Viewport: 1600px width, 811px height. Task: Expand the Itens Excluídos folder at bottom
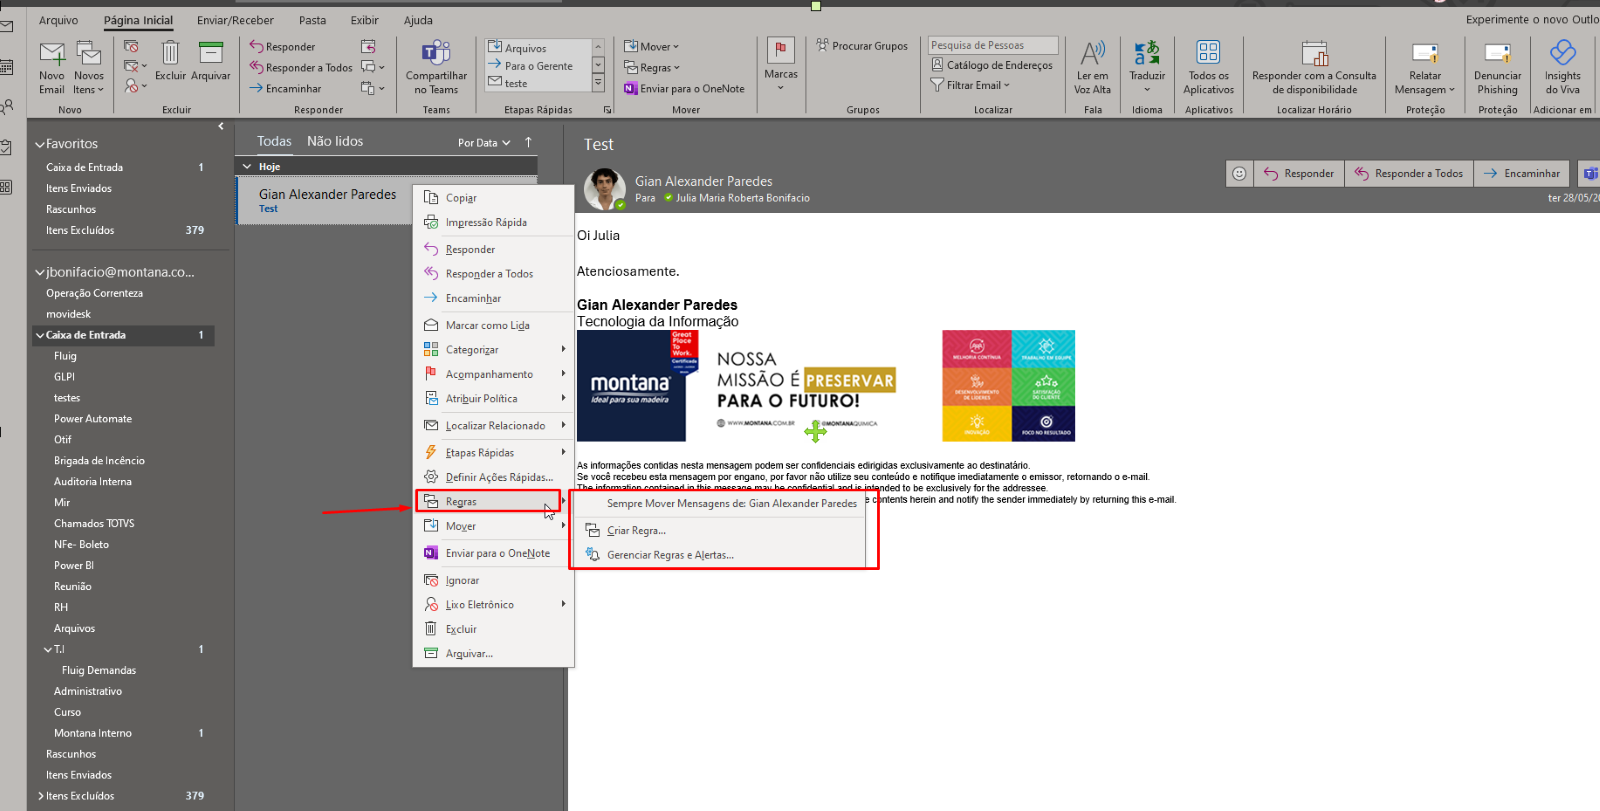(40, 796)
